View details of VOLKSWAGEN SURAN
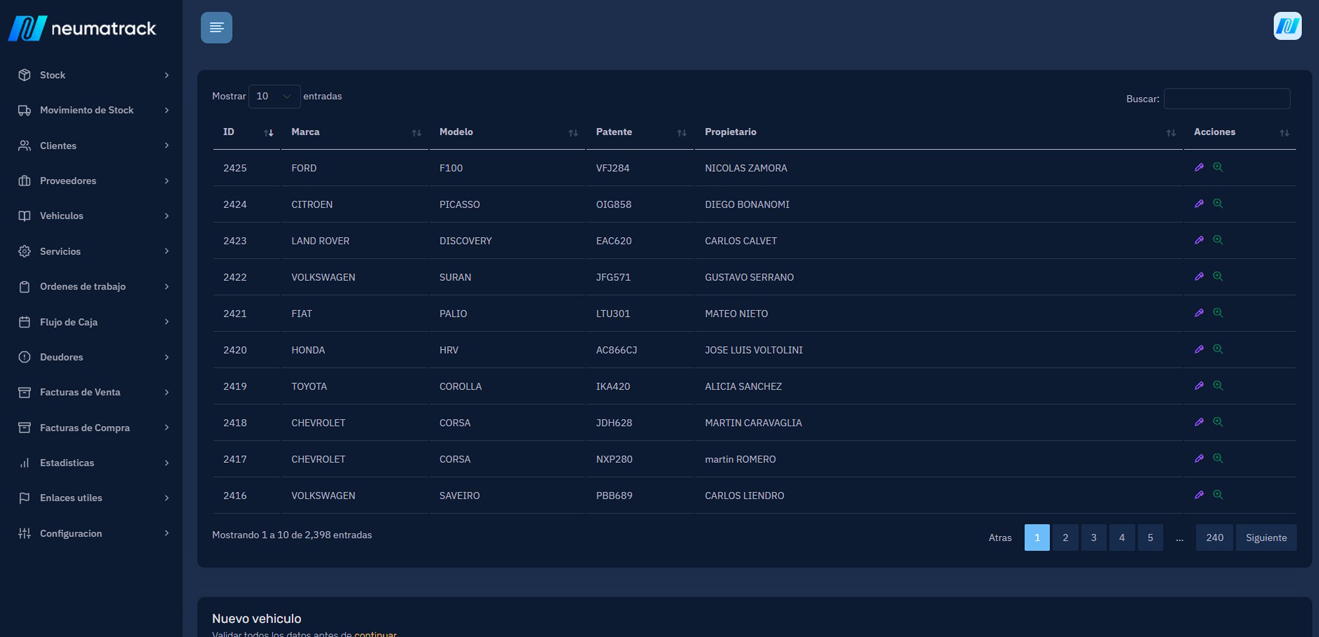 [1218, 276]
